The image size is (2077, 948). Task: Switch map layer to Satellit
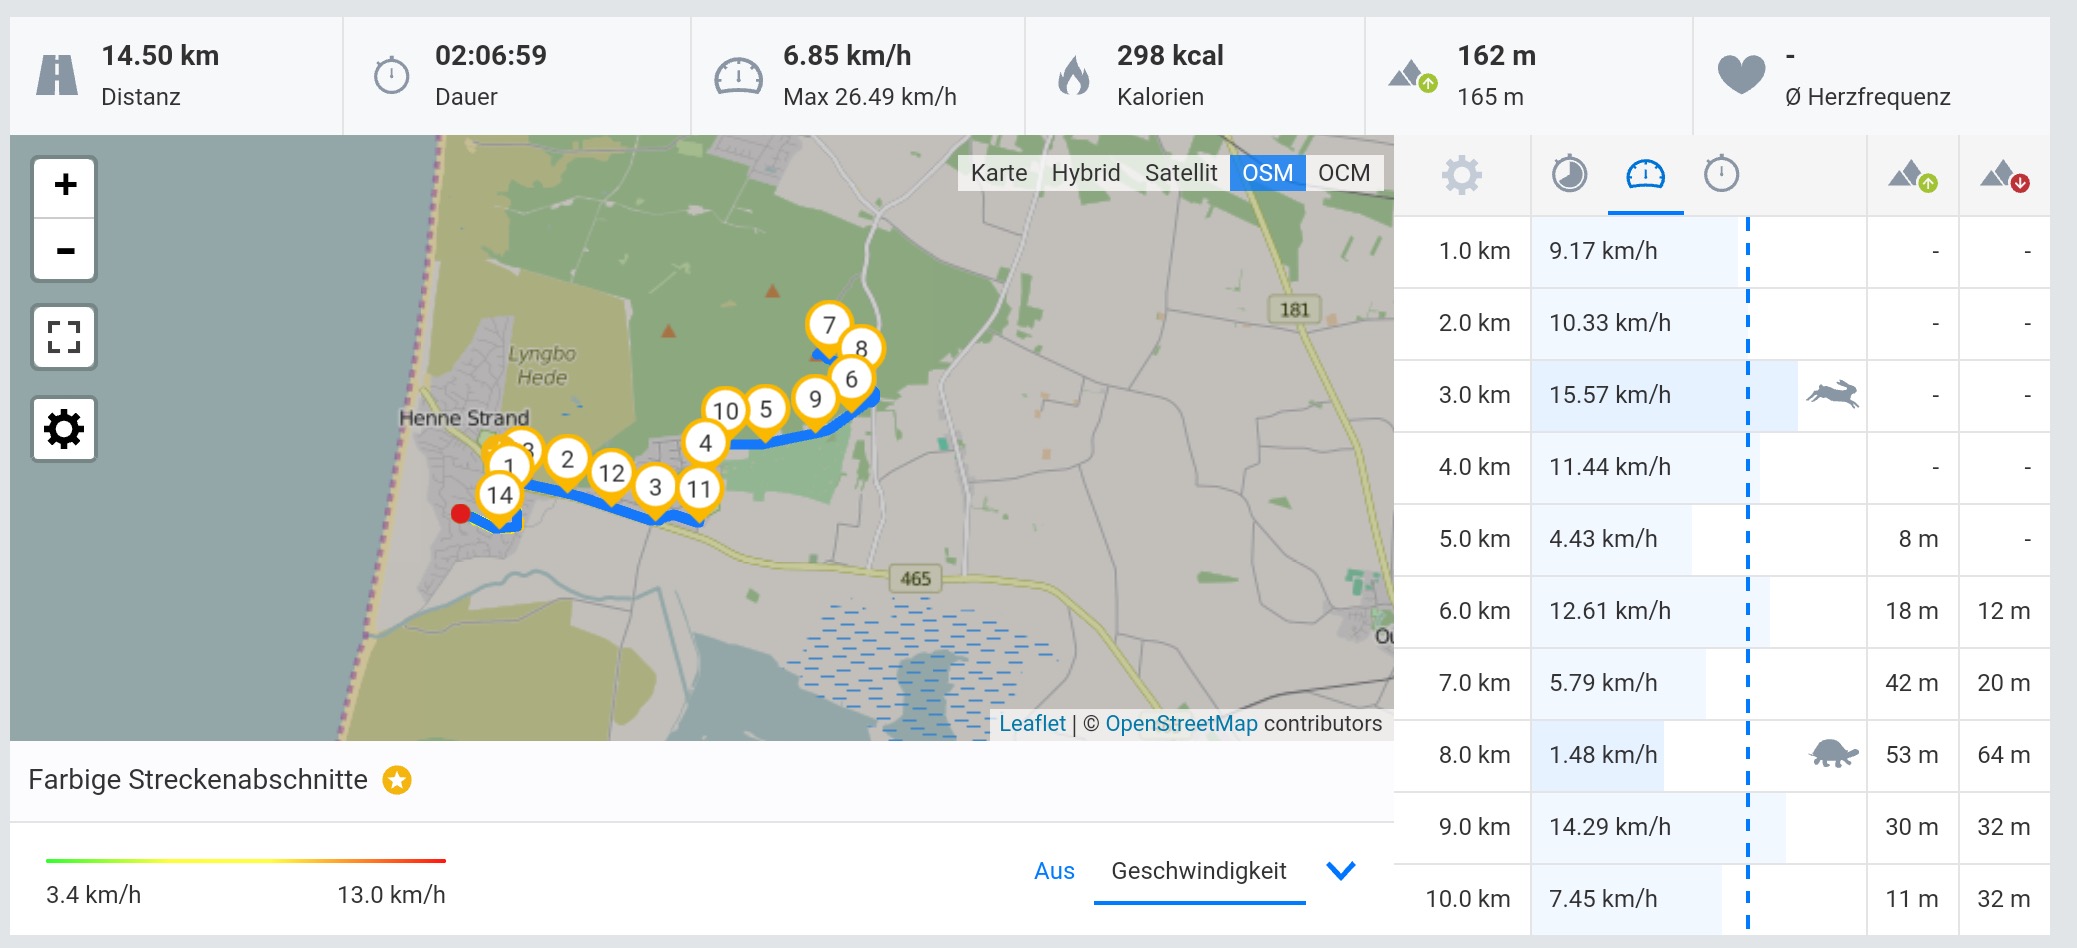(1181, 173)
